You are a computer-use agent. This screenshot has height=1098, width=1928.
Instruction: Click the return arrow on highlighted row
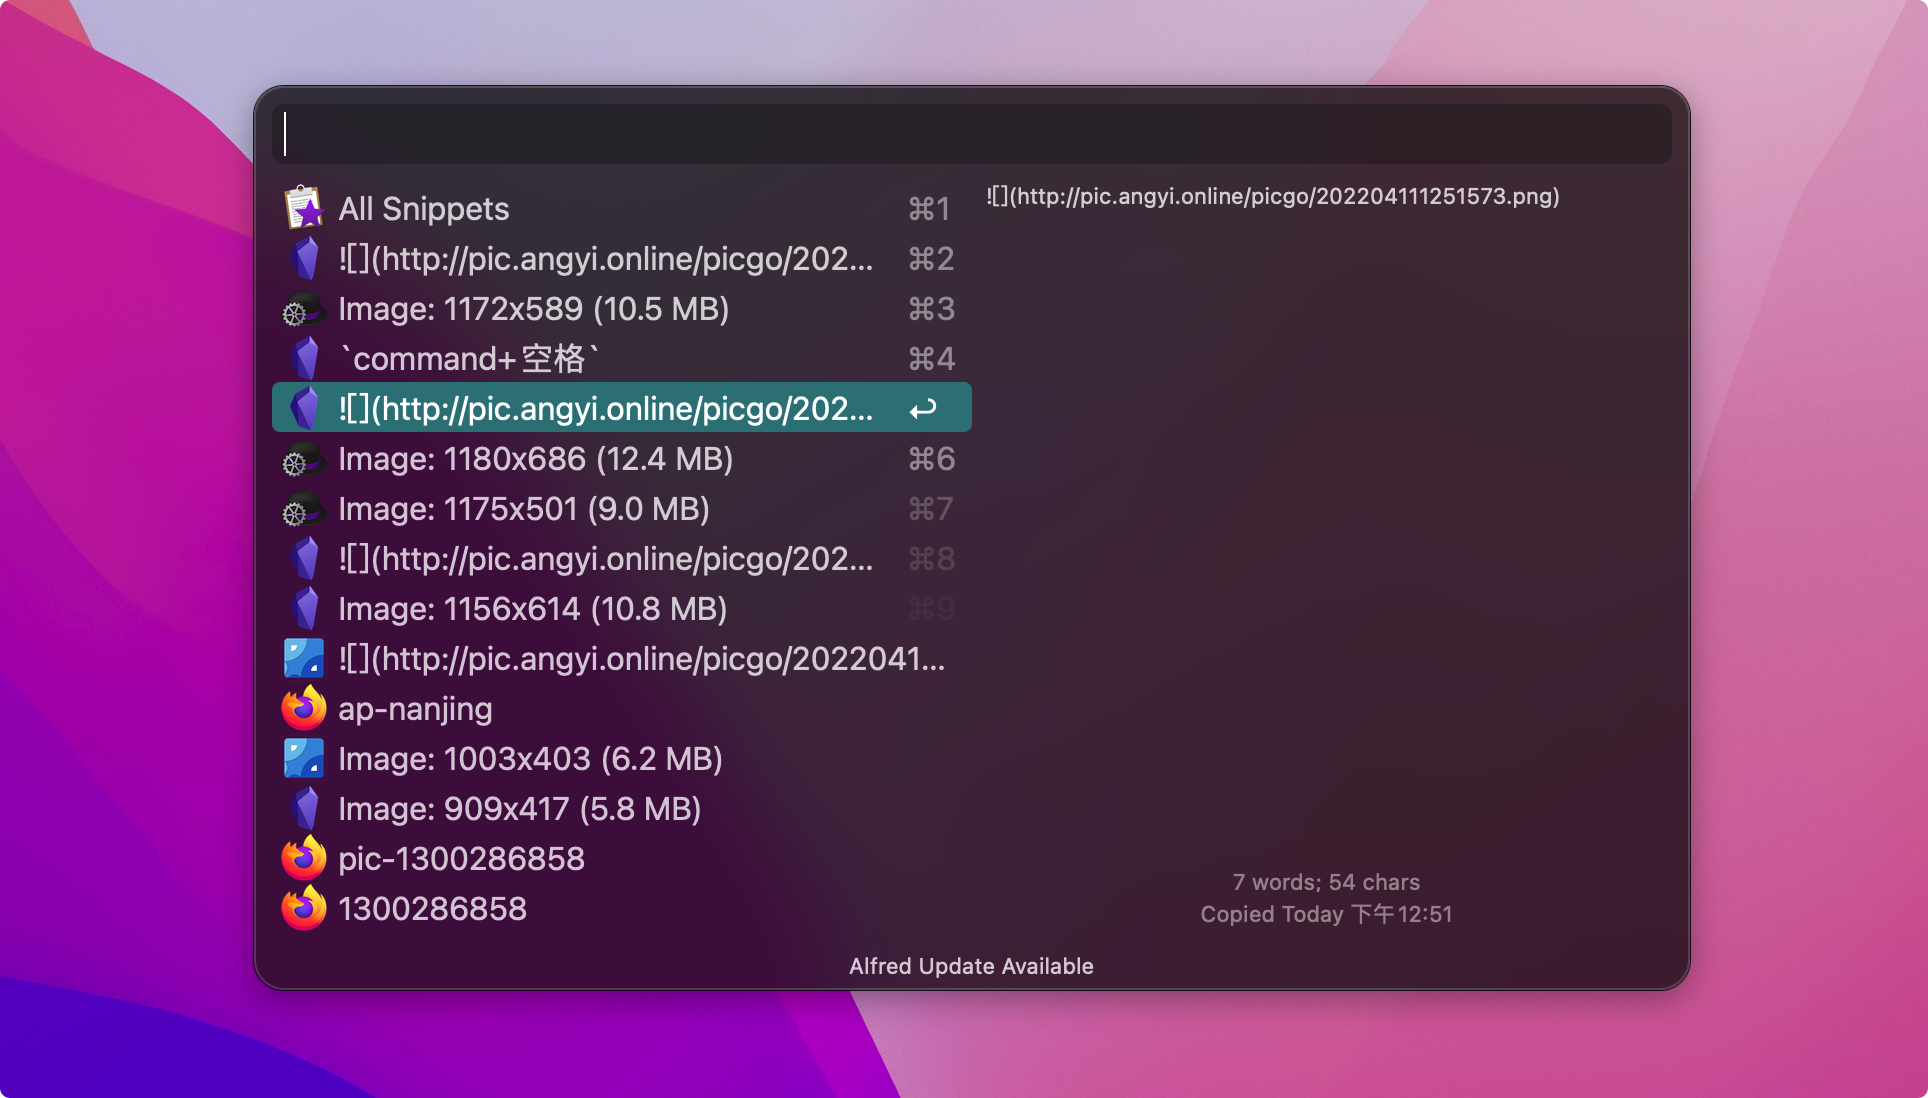click(923, 408)
